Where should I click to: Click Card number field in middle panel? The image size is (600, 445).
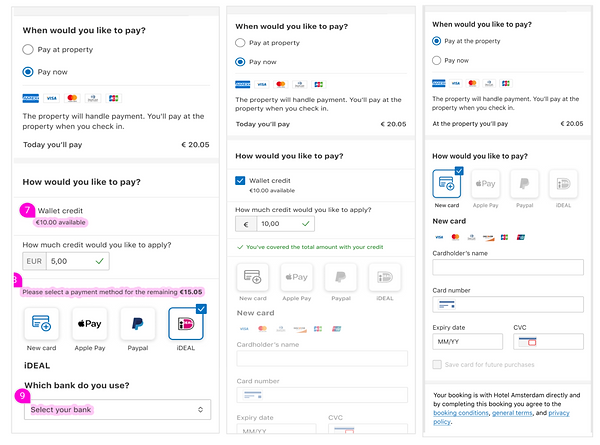pos(322,395)
